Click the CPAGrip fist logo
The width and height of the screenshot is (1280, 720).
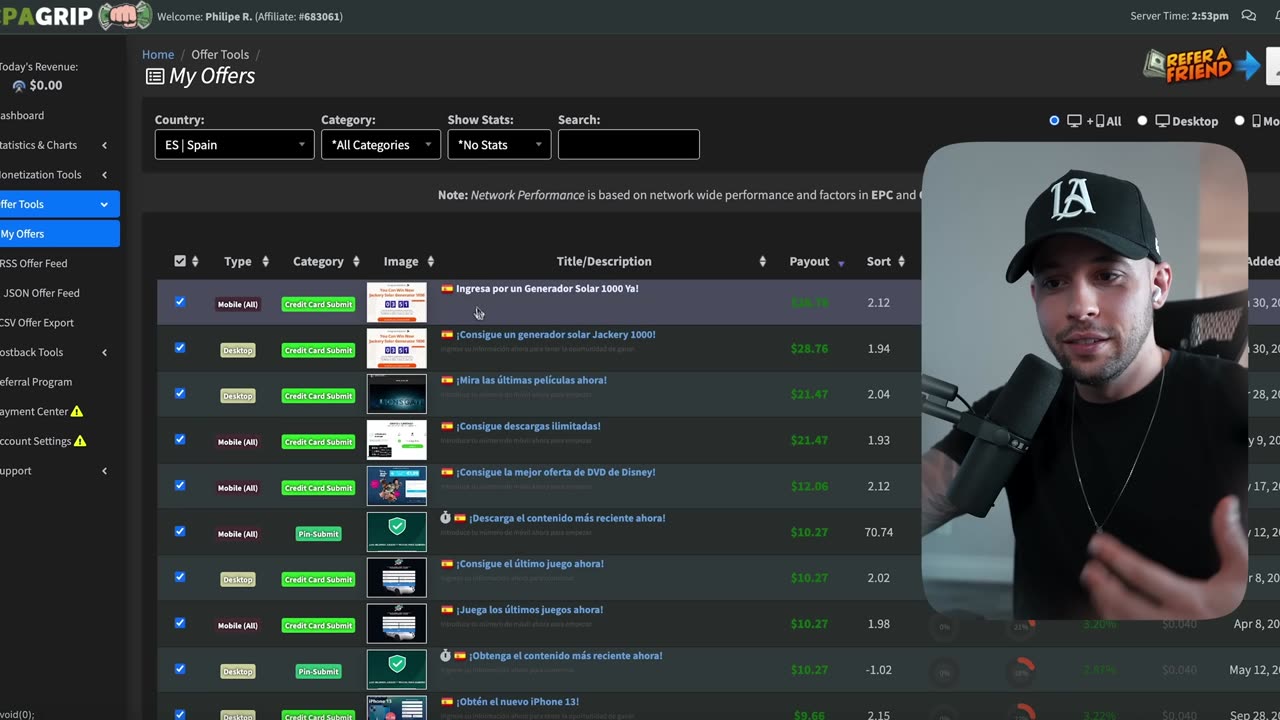click(x=125, y=16)
